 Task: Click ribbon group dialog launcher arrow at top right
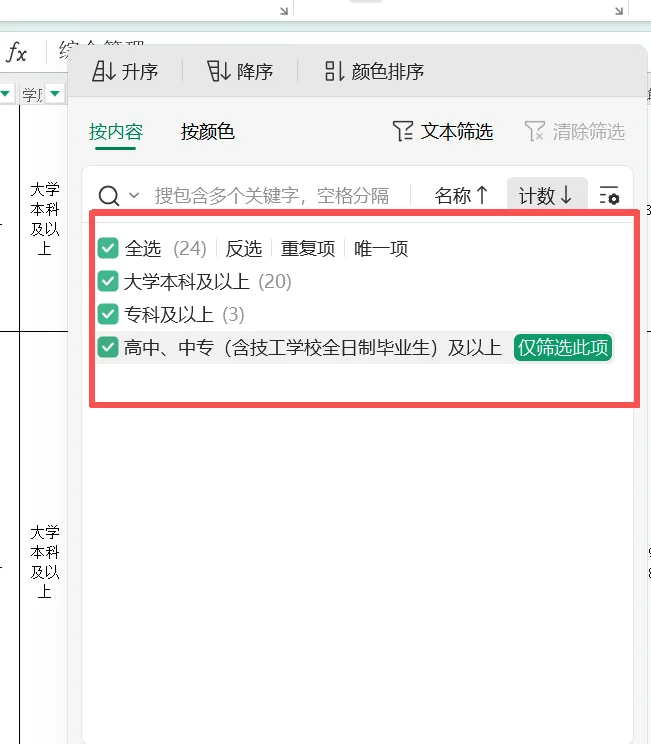619,10
